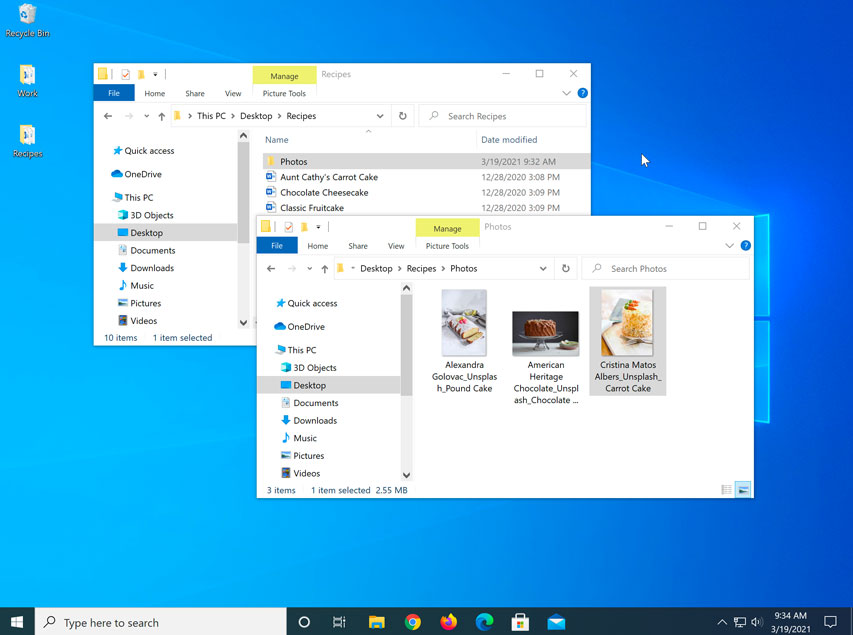Screen dimensions: 853x635
Task: Expand the ribbon in the Photos window
Action: 728,245
